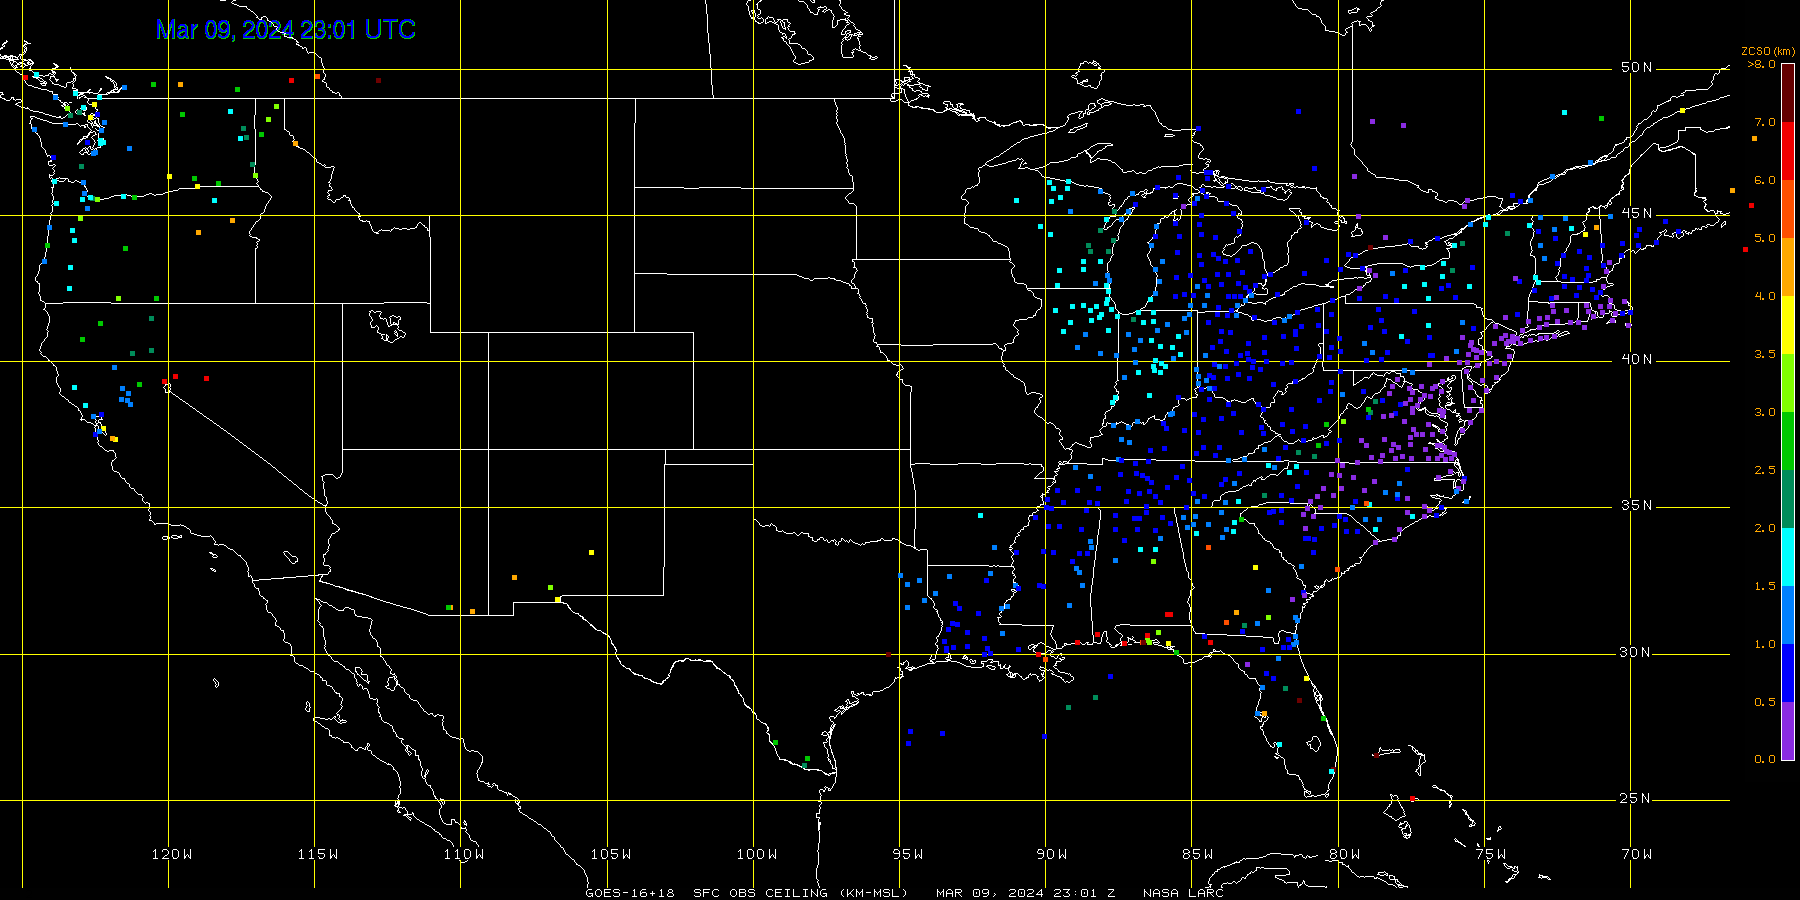Click the 105W longitude label
Viewport: 1800px width, 900px height.
coord(610,855)
